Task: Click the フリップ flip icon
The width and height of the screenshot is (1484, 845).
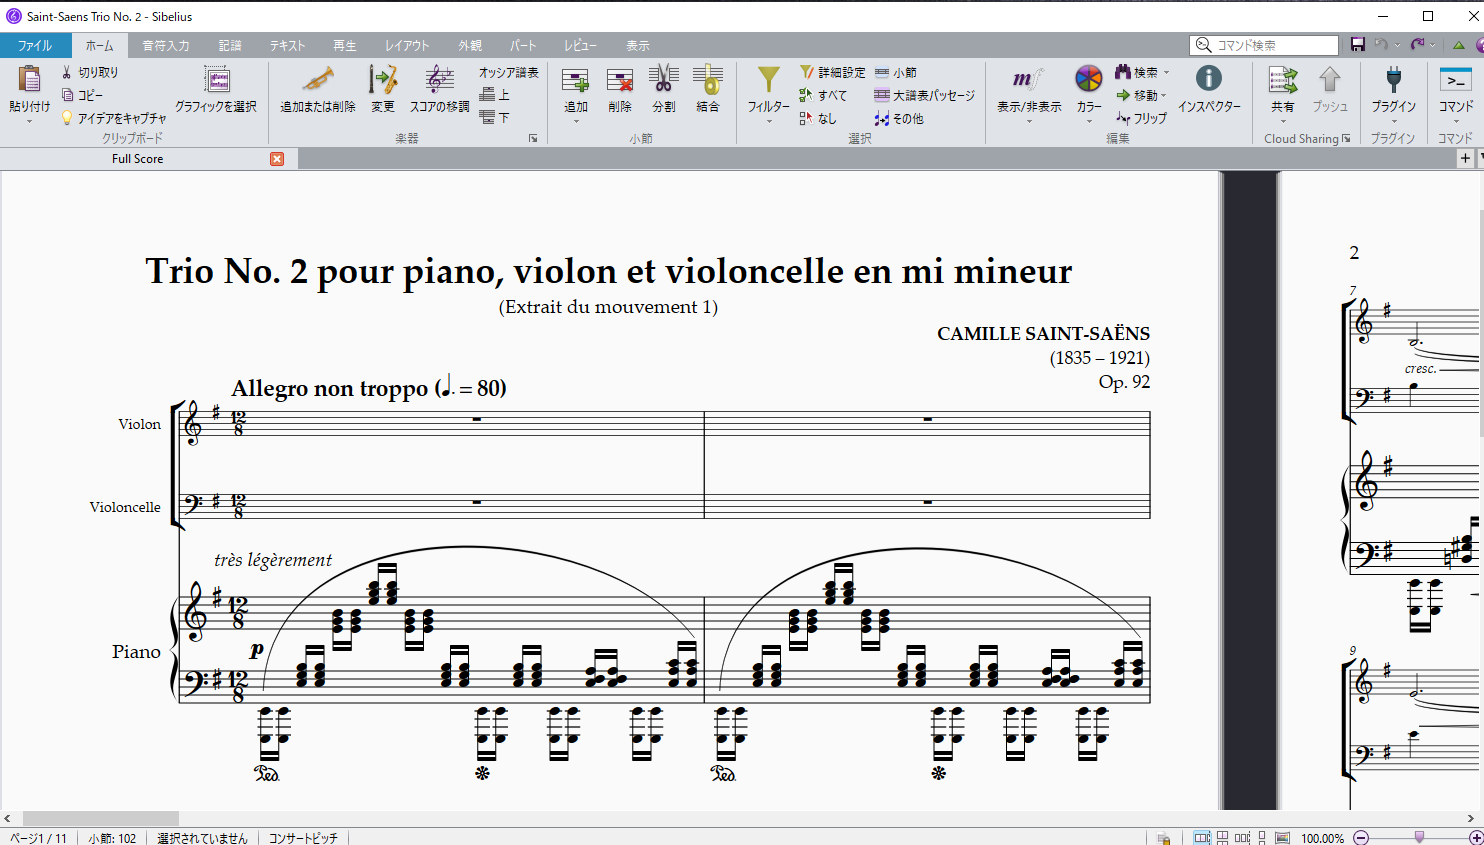Action: coord(1123,118)
